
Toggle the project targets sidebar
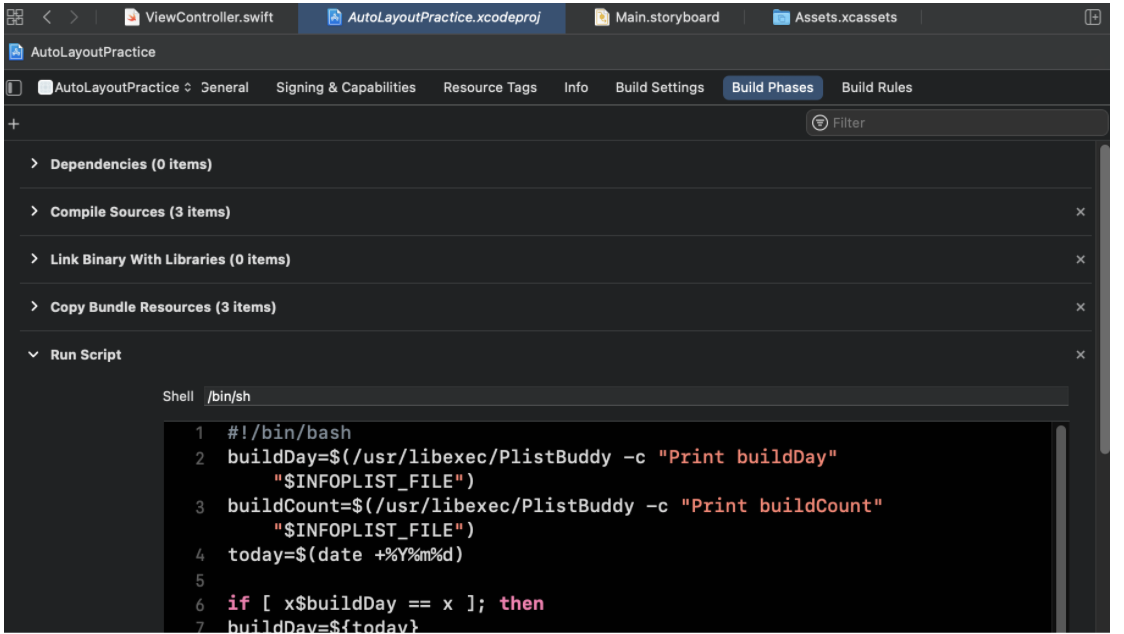pyautogui.click(x=14, y=87)
